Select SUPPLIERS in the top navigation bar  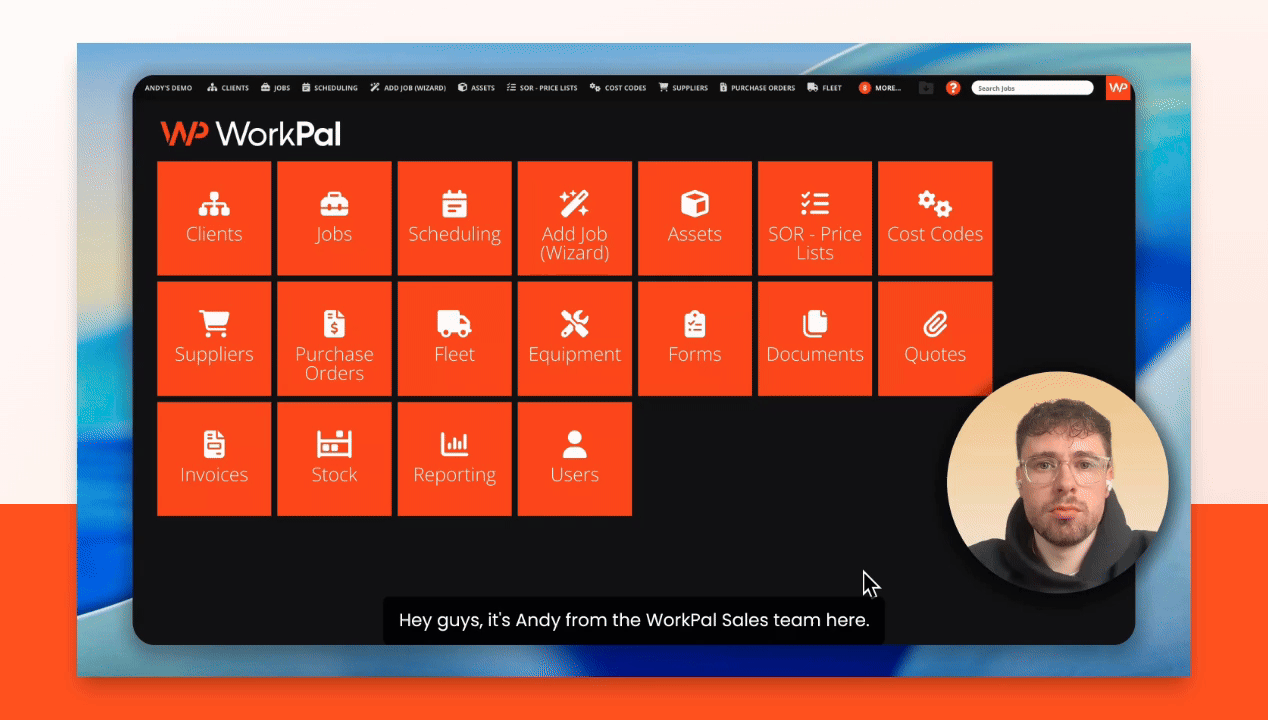pos(683,88)
